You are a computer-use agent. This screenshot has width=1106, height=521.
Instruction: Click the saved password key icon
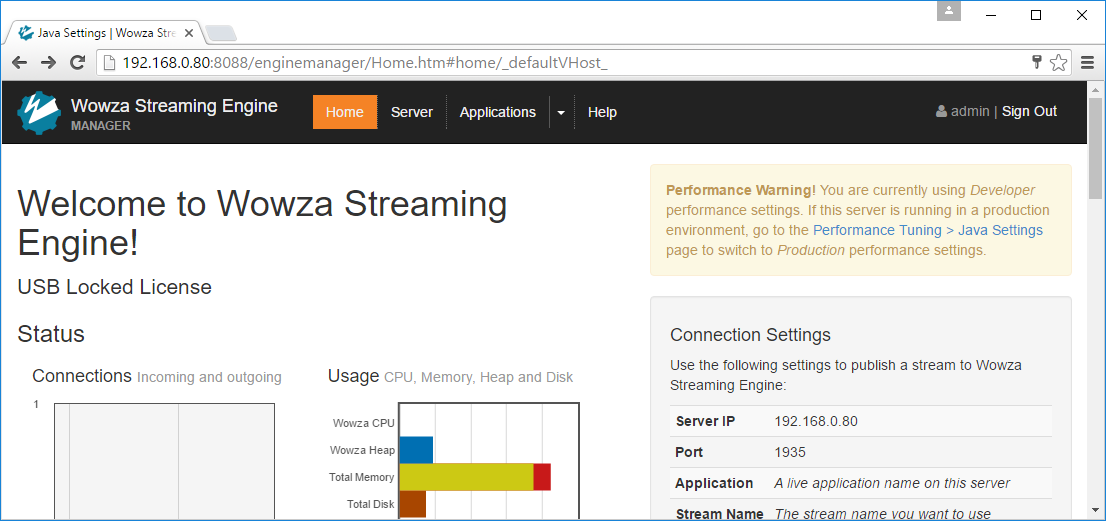(x=1036, y=62)
